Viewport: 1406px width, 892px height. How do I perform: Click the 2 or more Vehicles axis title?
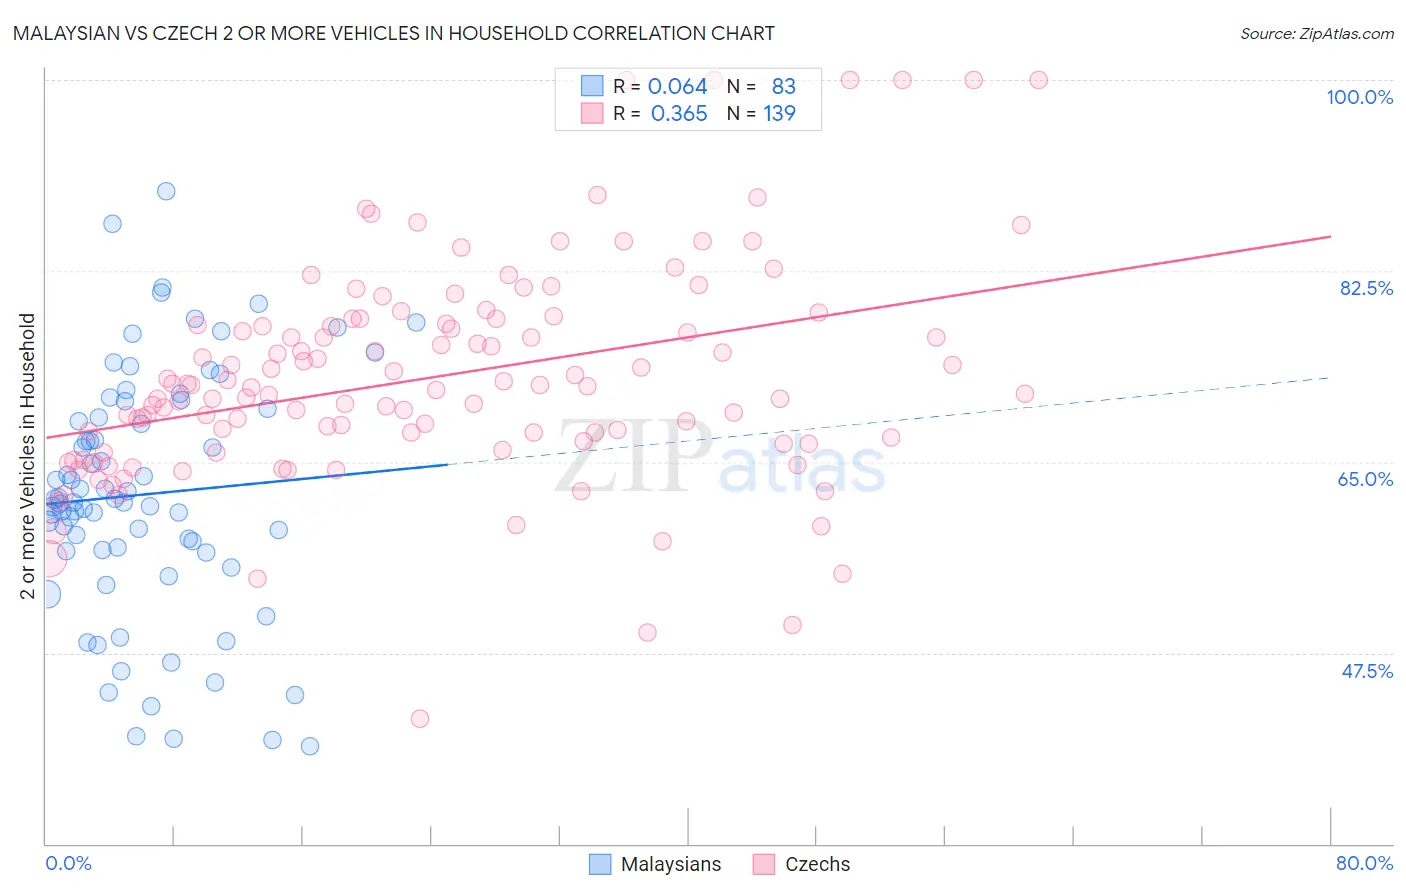click(x=27, y=456)
